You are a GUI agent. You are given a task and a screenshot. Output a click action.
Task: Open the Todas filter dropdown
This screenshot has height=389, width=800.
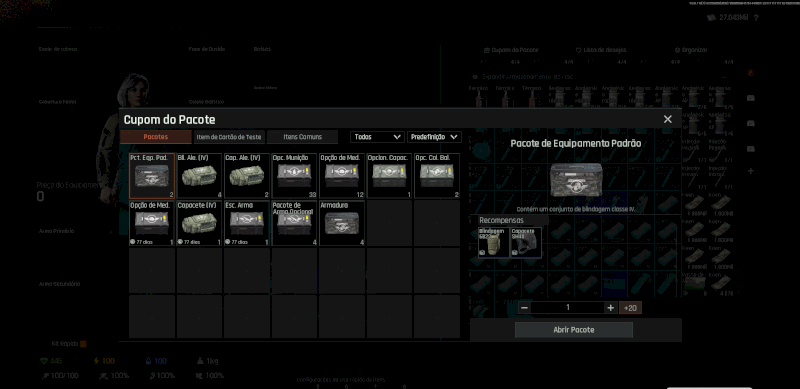click(x=378, y=137)
